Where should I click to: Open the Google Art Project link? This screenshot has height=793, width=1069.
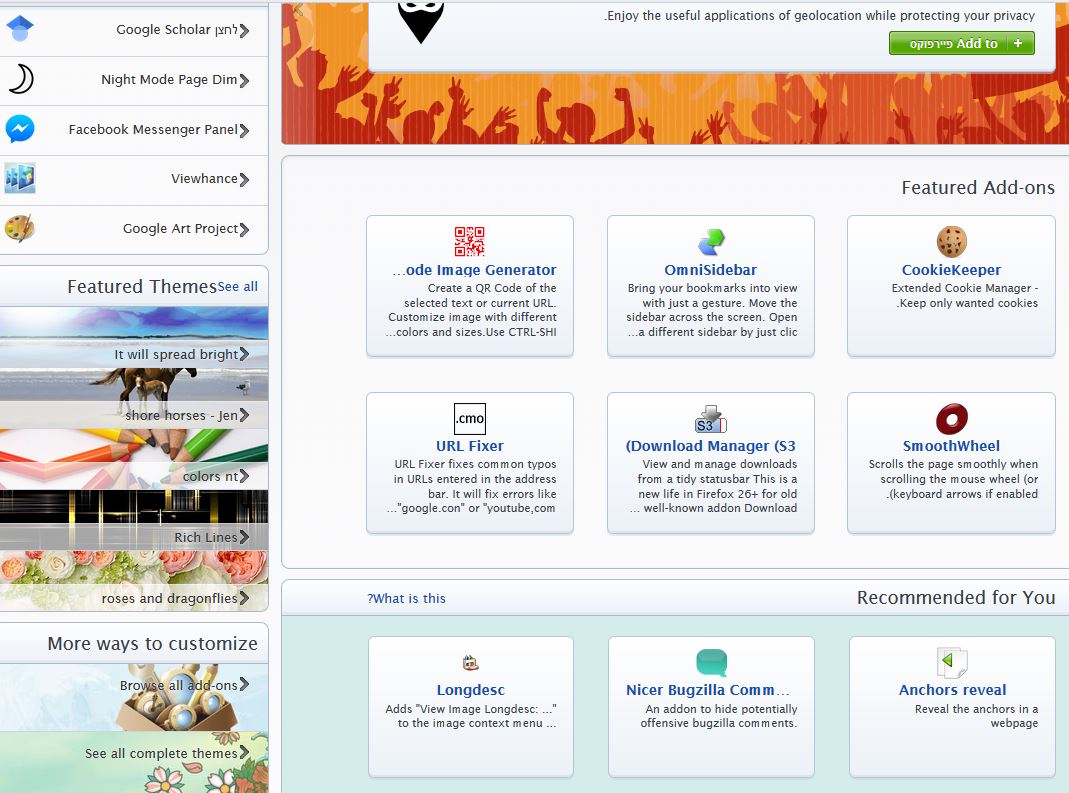[x=181, y=228]
